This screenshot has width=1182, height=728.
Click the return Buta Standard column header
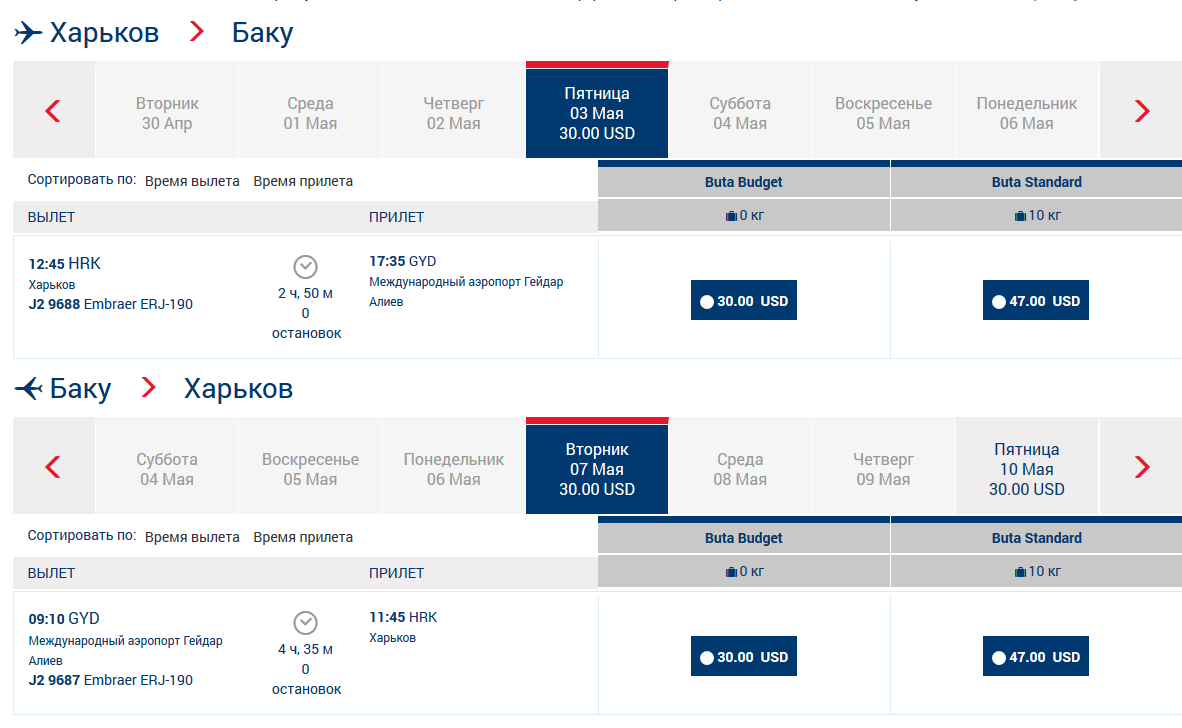(x=1036, y=538)
